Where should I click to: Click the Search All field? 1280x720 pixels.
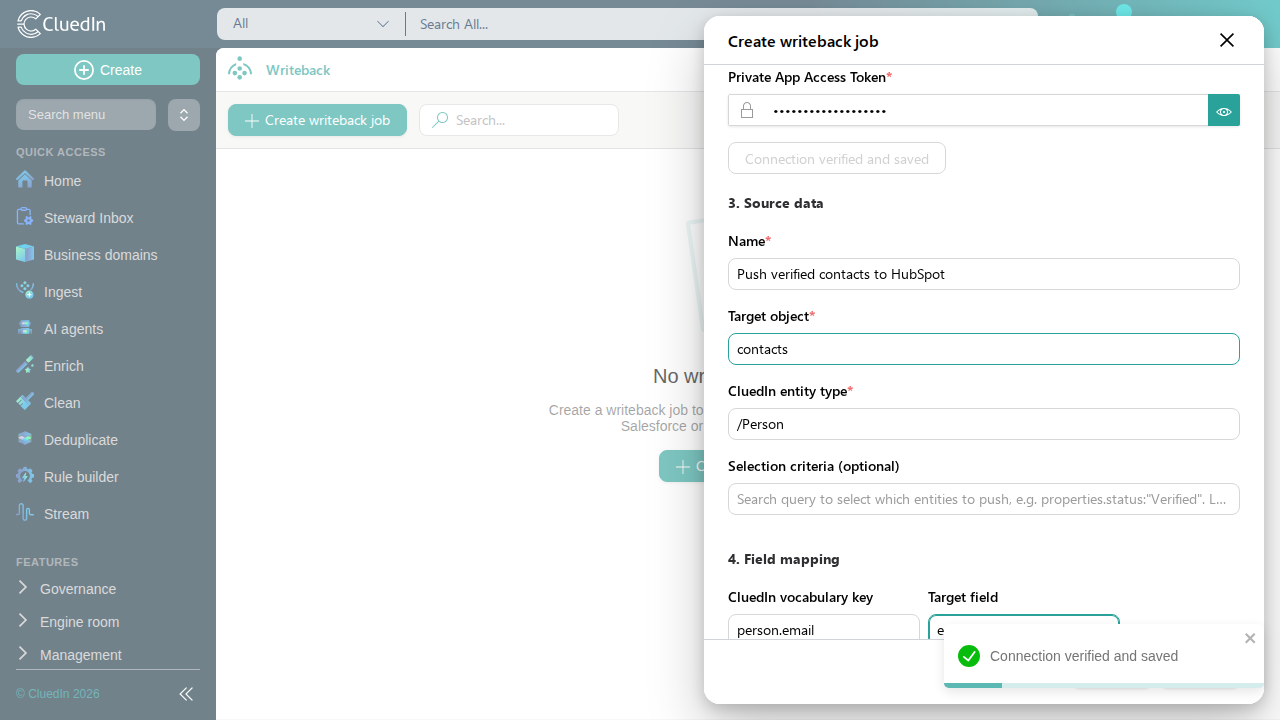pyautogui.click(x=720, y=24)
